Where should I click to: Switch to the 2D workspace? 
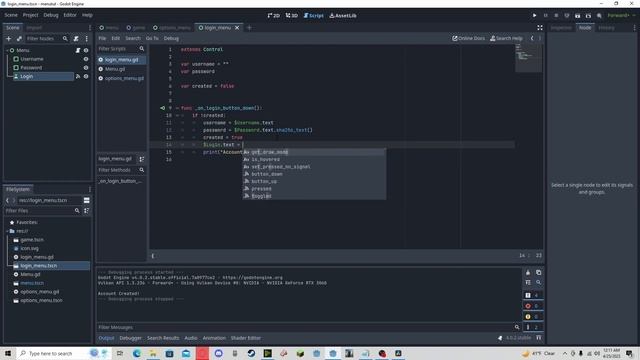click(x=273, y=16)
